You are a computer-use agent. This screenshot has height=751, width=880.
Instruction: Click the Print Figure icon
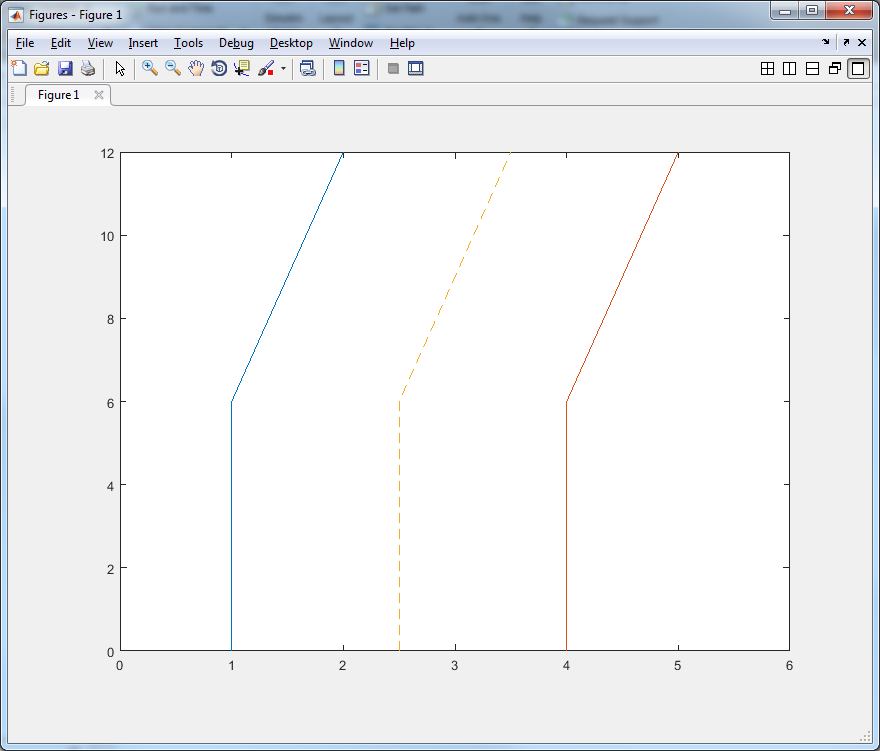pos(88,69)
